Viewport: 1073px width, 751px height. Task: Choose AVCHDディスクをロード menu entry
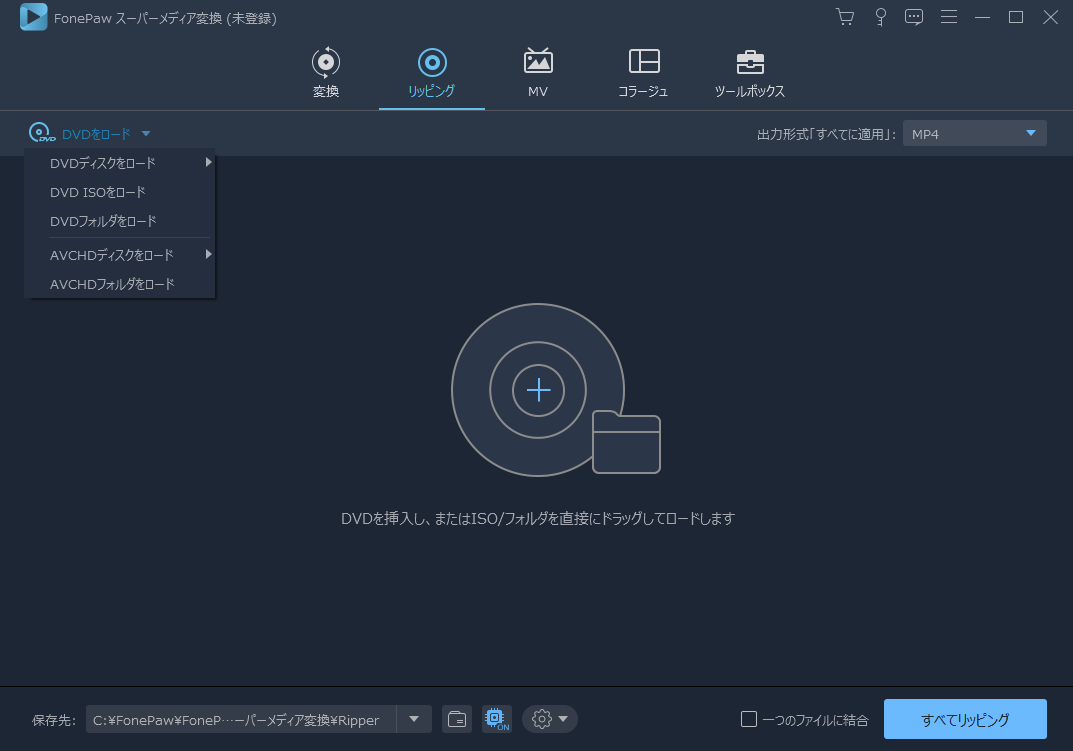point(120,255)
